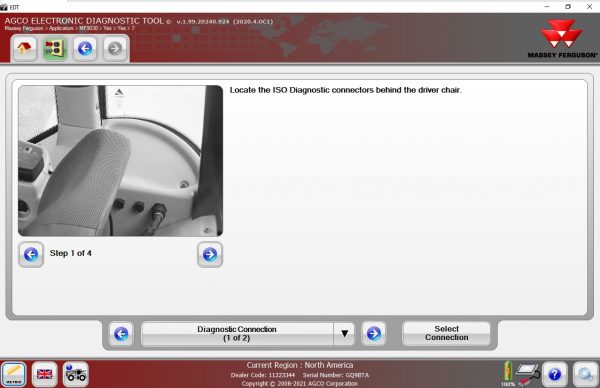
Task: Open help with the question mark icon
Action: 554,374
